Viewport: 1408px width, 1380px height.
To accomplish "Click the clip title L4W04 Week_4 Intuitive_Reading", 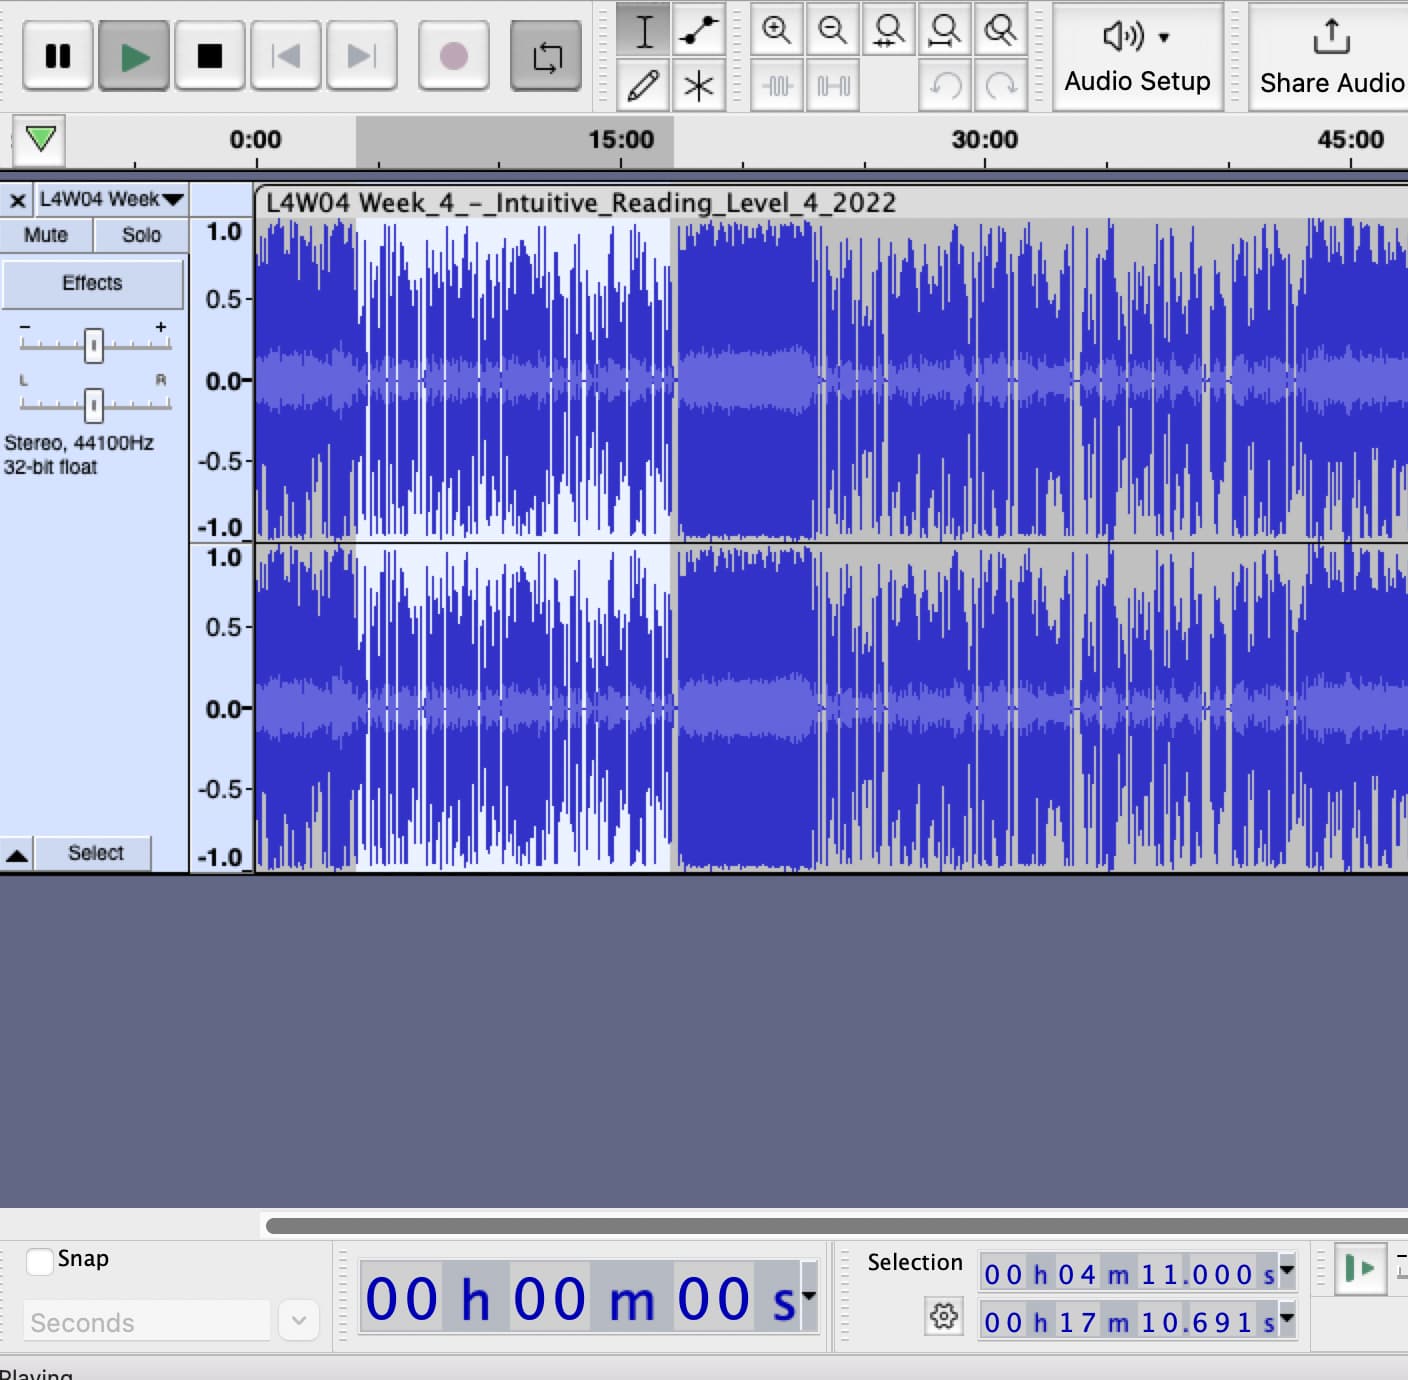I will [580, 202].
